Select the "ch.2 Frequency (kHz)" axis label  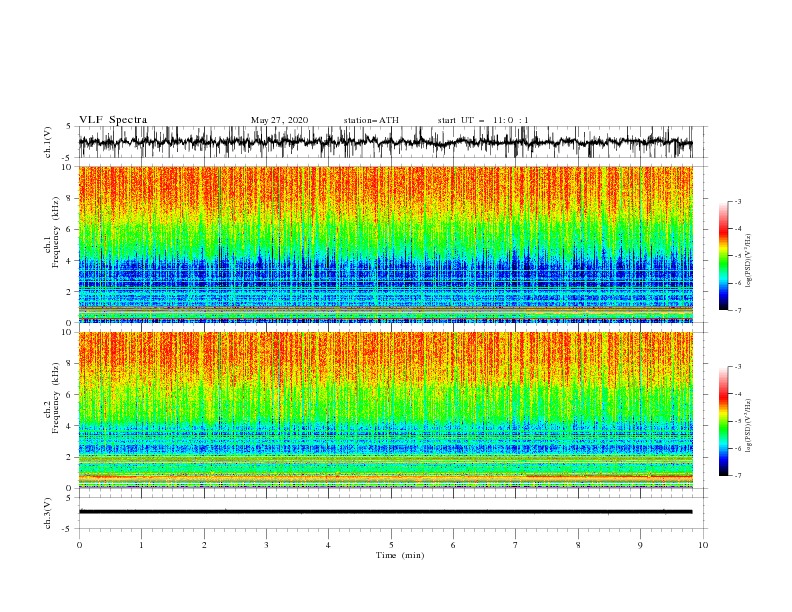click(52, 398)
